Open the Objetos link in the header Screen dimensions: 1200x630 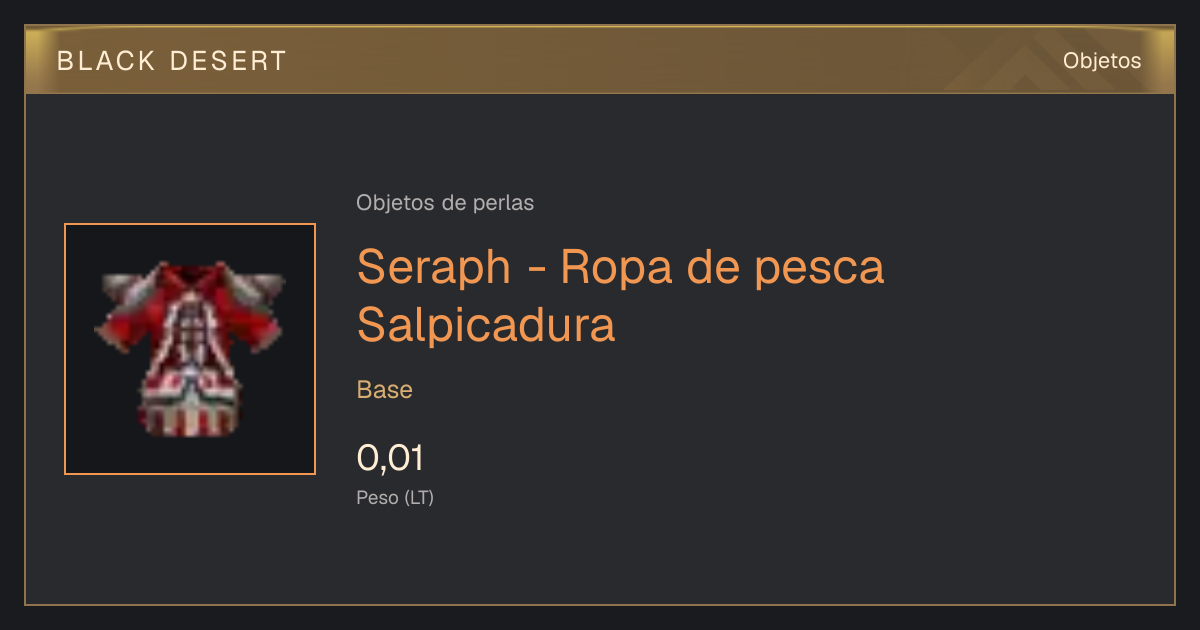[1102, 60]
